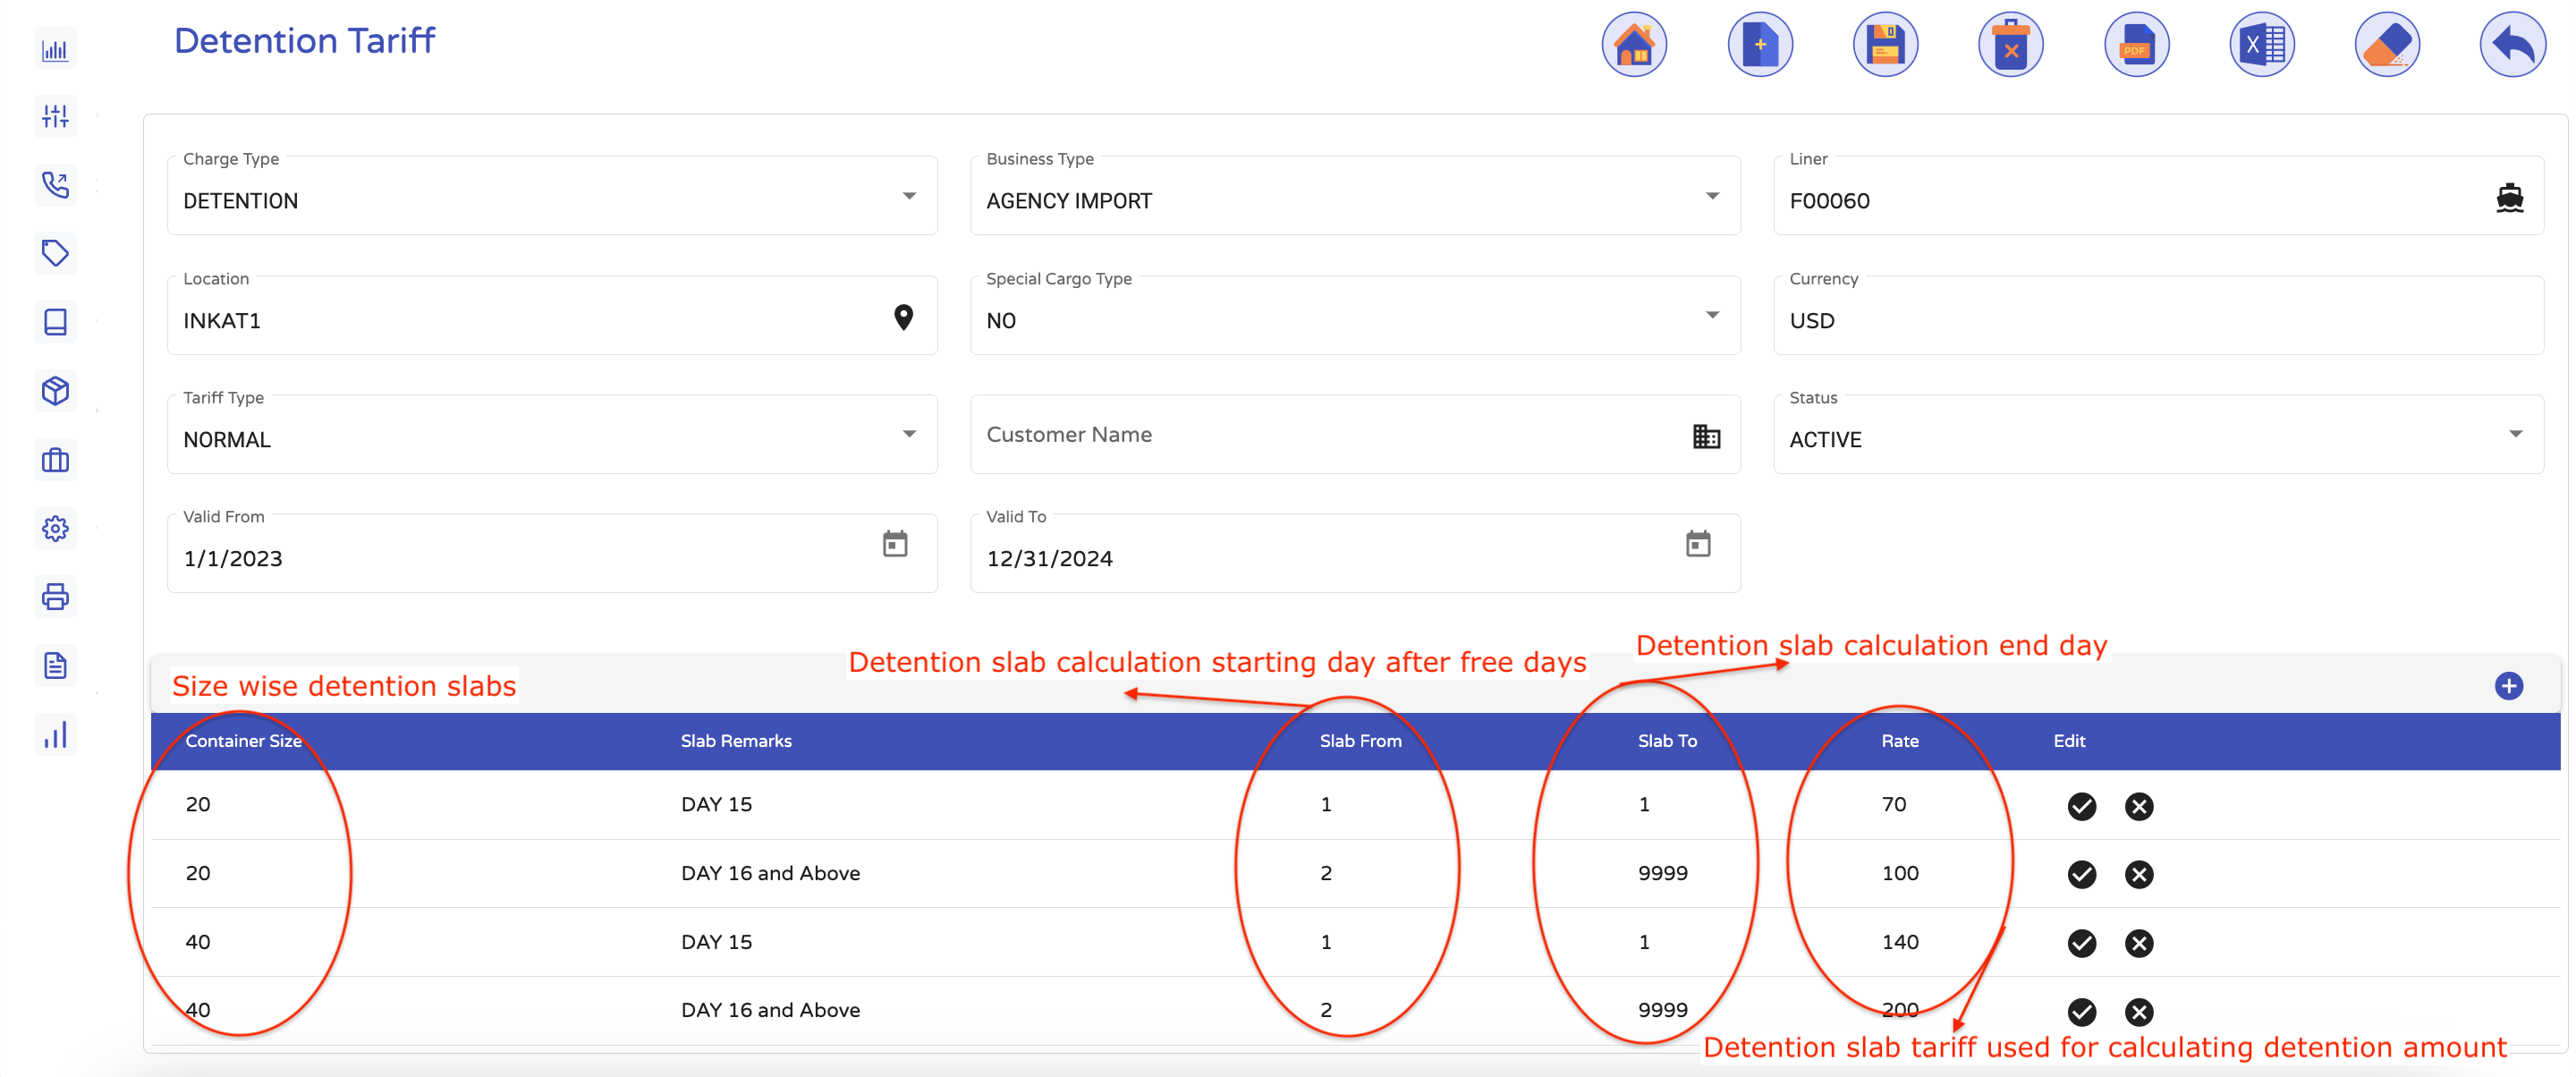Confirm edit for 40 DAY 15 row
The height and width of the screenshot is (1077, 2576).
(x=2081, y=943)
